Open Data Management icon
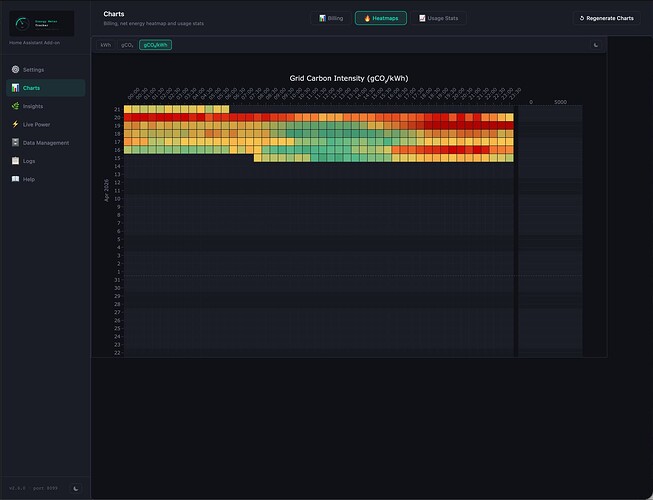Image resolution: width=653 pixels, height=500 pixels. [x=15, y=142]
